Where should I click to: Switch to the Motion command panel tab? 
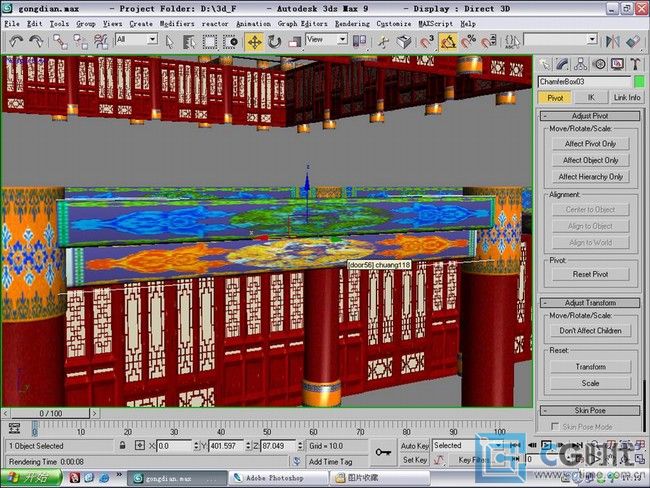point(599,64)
